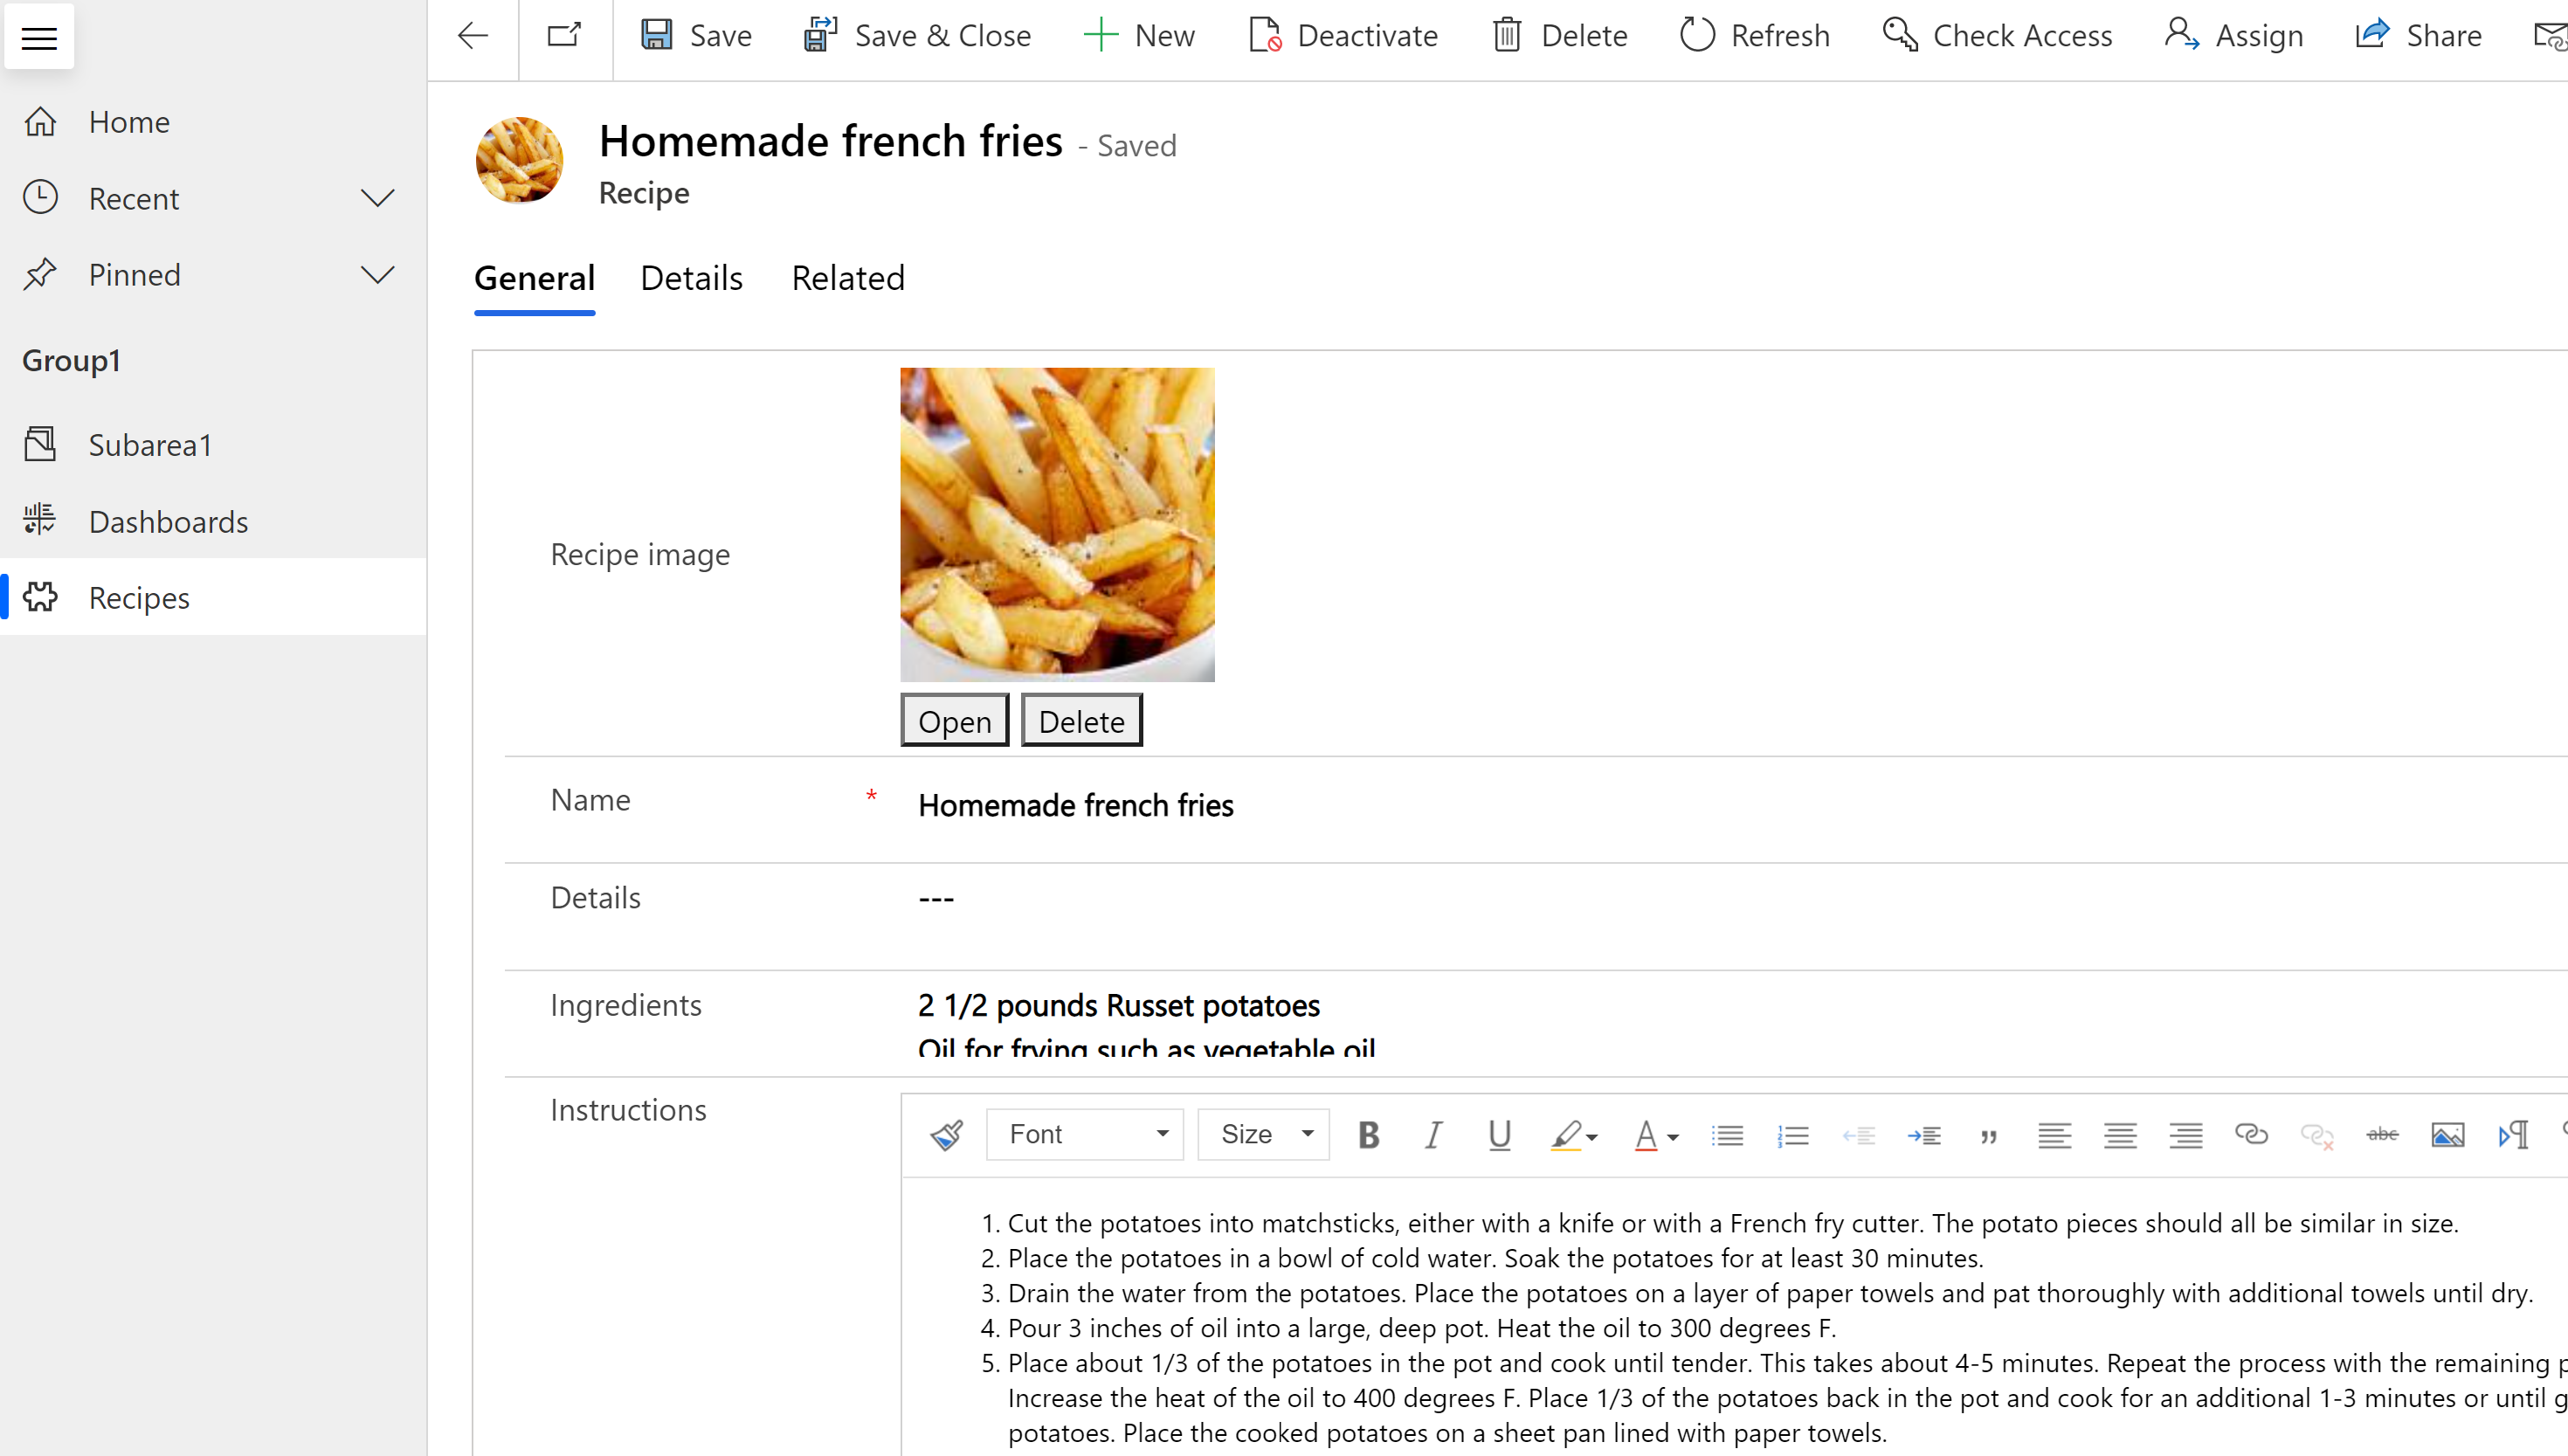Click the Bold formatting icon
Image resolution: width=2568 pixels, height=1456 pixels.
point(1367,1132)
